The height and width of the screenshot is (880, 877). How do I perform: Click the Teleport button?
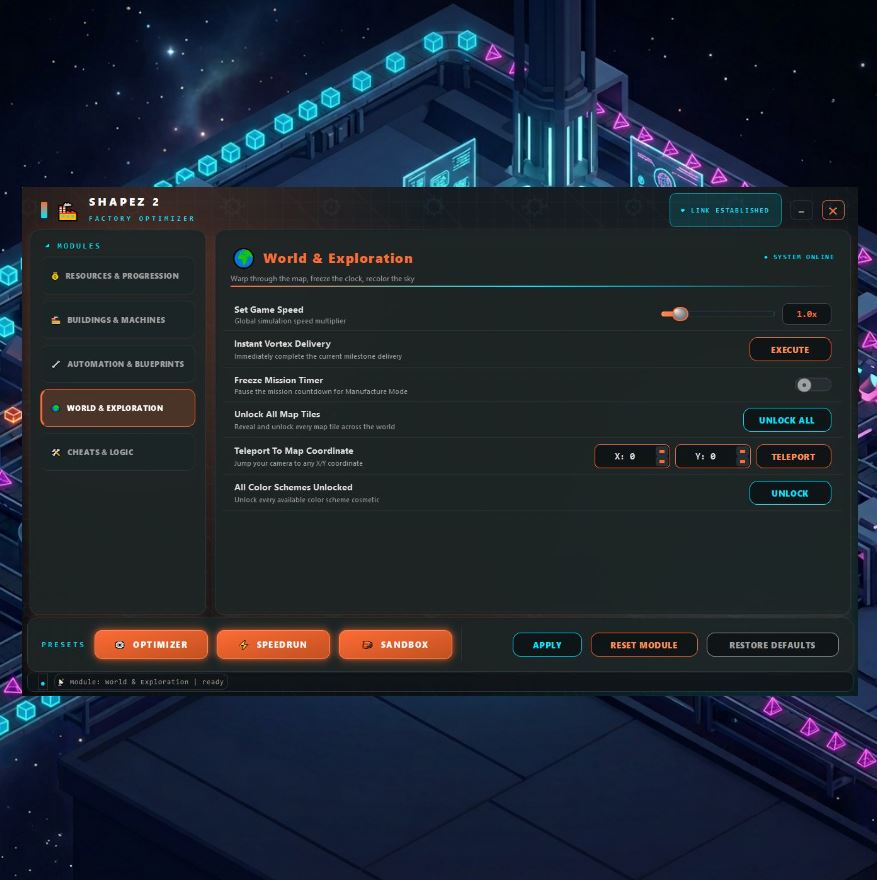[x=793, y=457]
